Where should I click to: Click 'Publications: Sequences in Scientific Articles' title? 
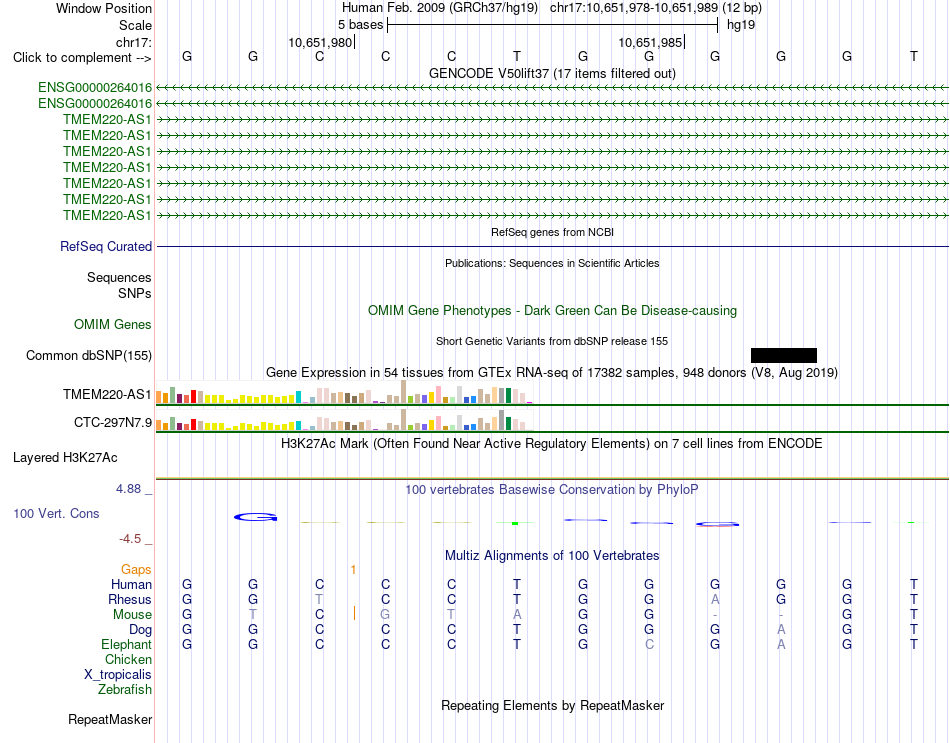(552, 263)
